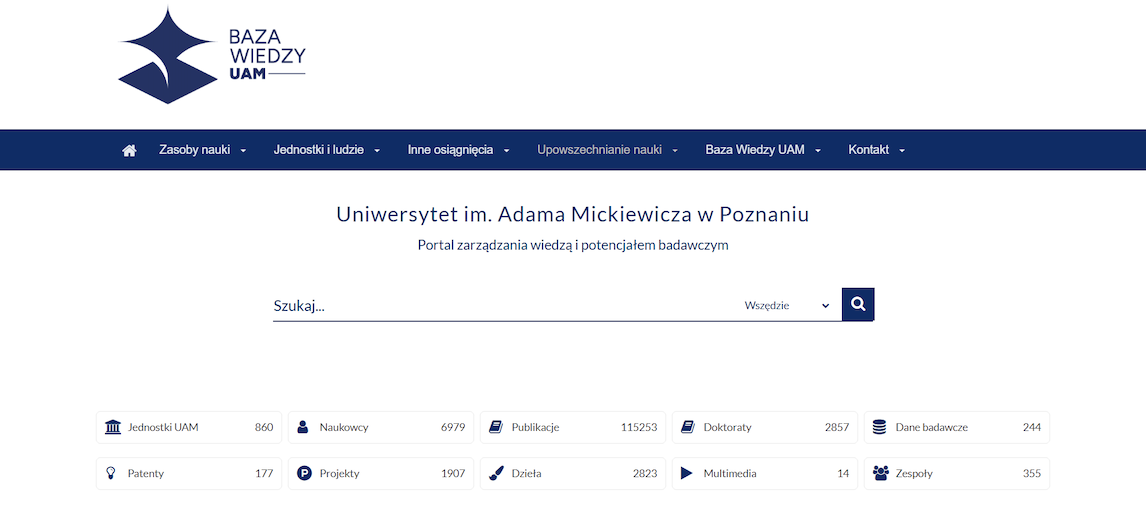Open the Dane badawcze label link
1146x522 pixels.
pyautogui.click(x=931, y=428)
